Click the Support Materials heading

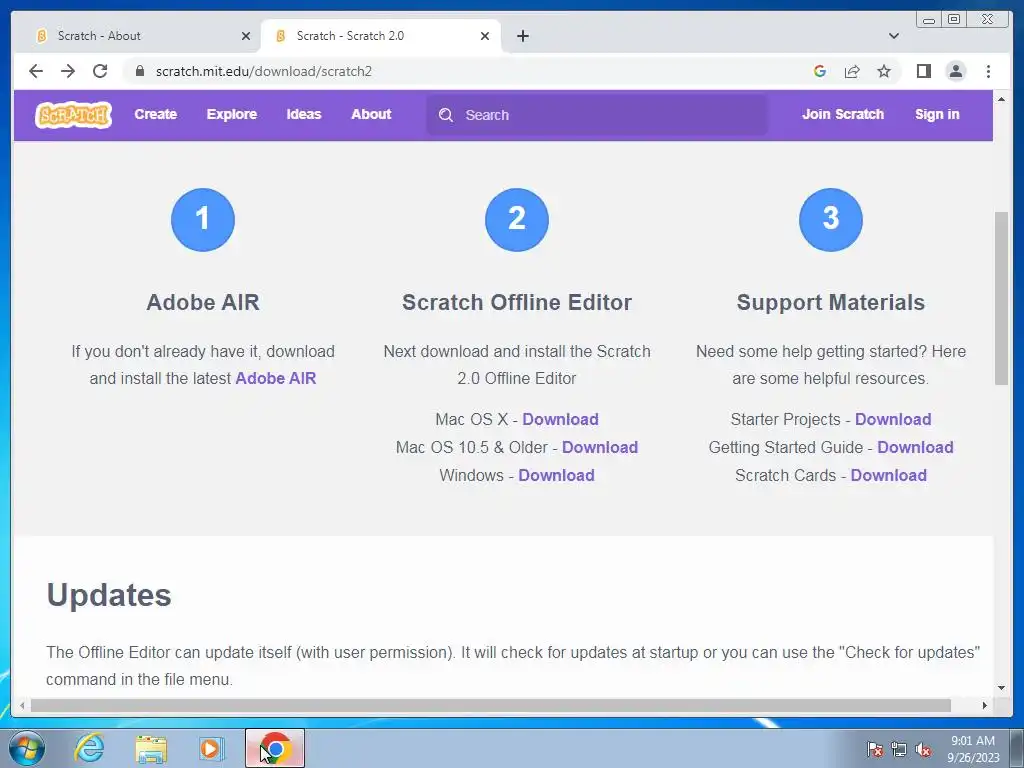831,302
